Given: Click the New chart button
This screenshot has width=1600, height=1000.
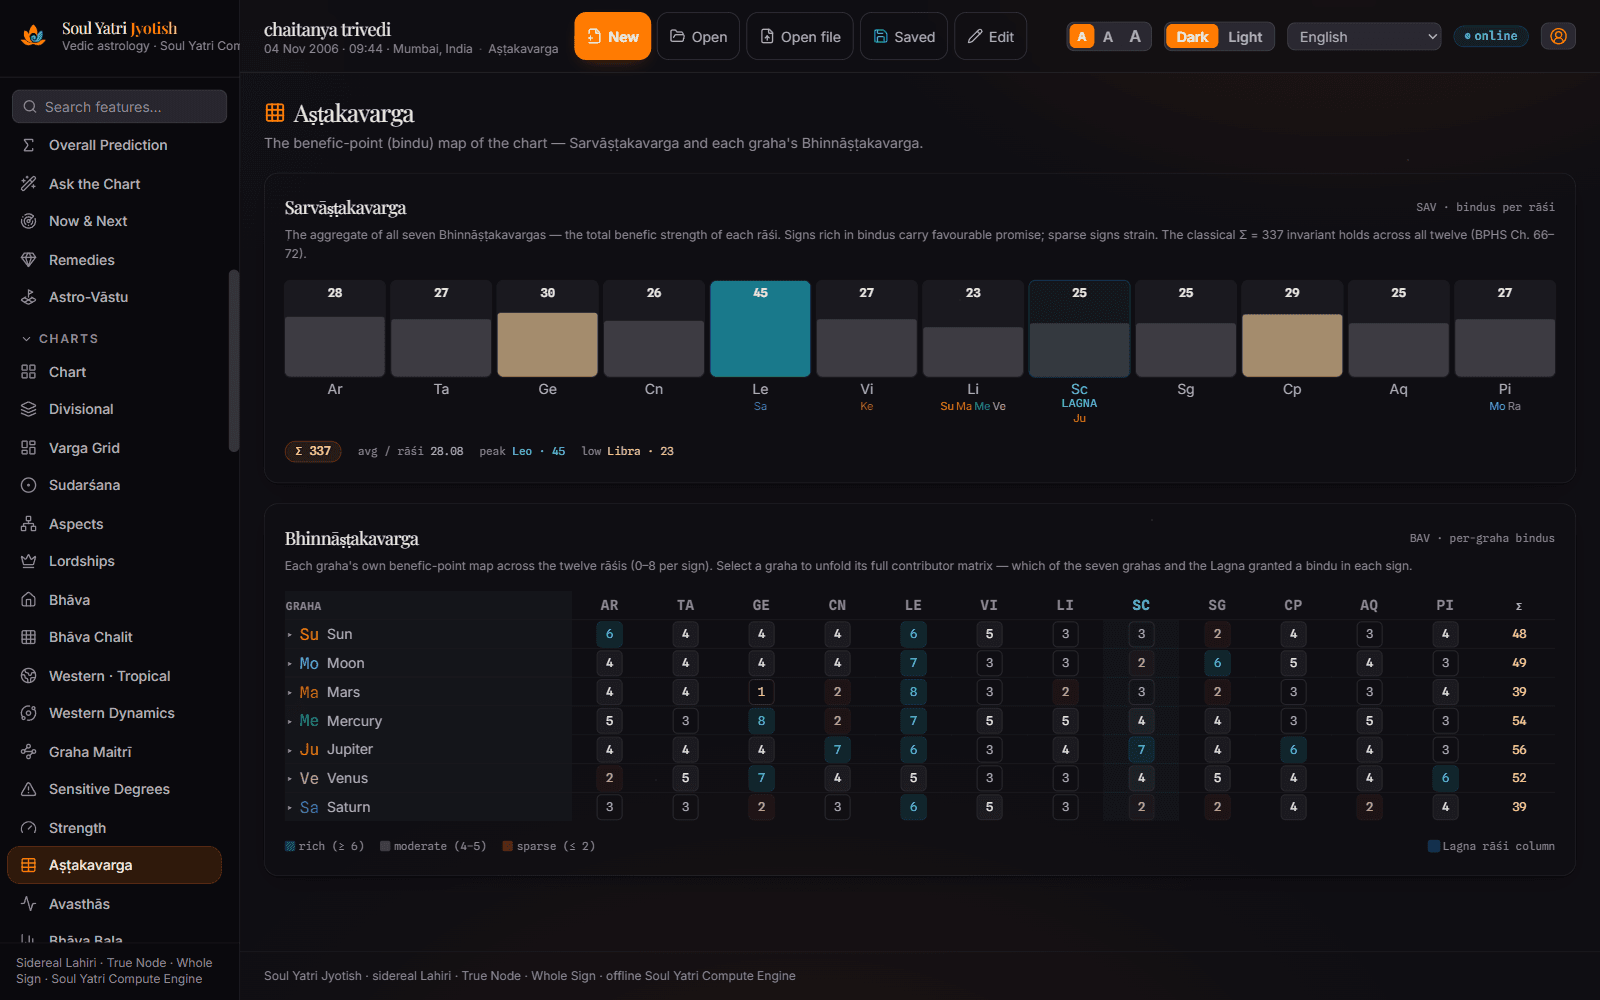Looking at the screenshot, I should (612, 36).
